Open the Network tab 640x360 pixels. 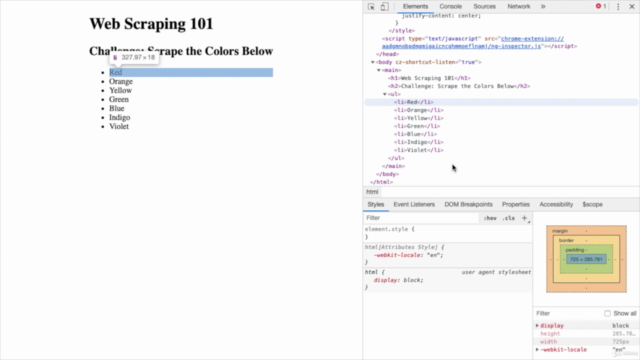coord(519,7)
